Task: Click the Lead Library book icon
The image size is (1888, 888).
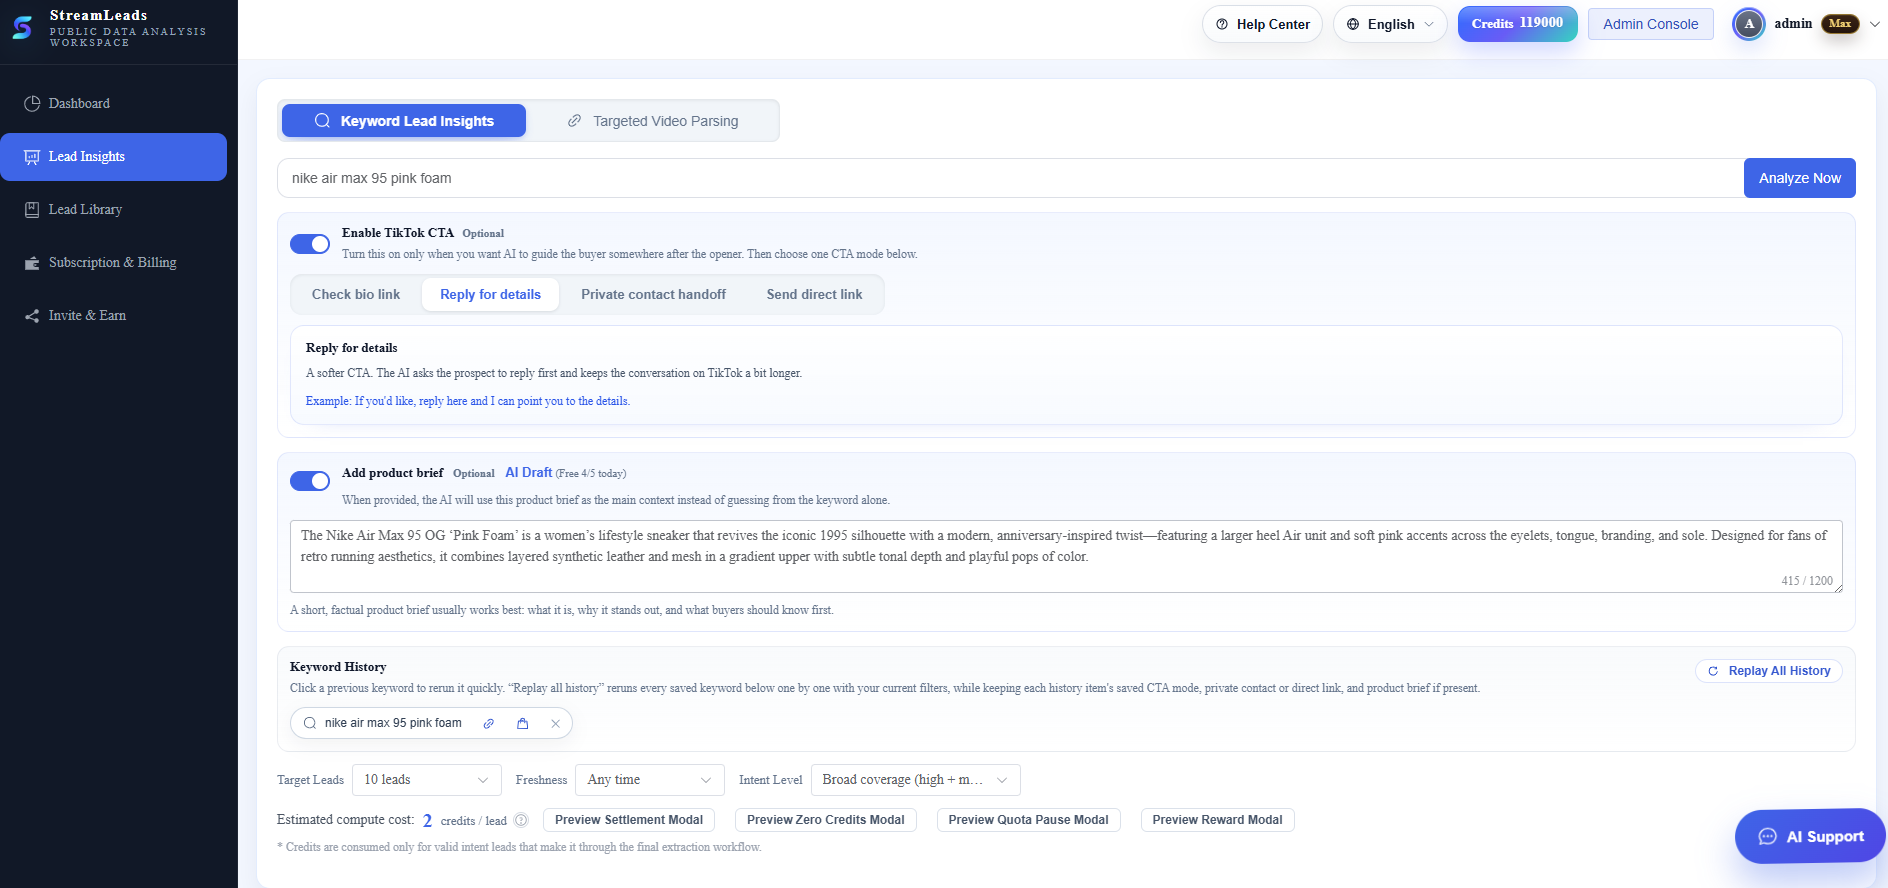Action: 32,210
